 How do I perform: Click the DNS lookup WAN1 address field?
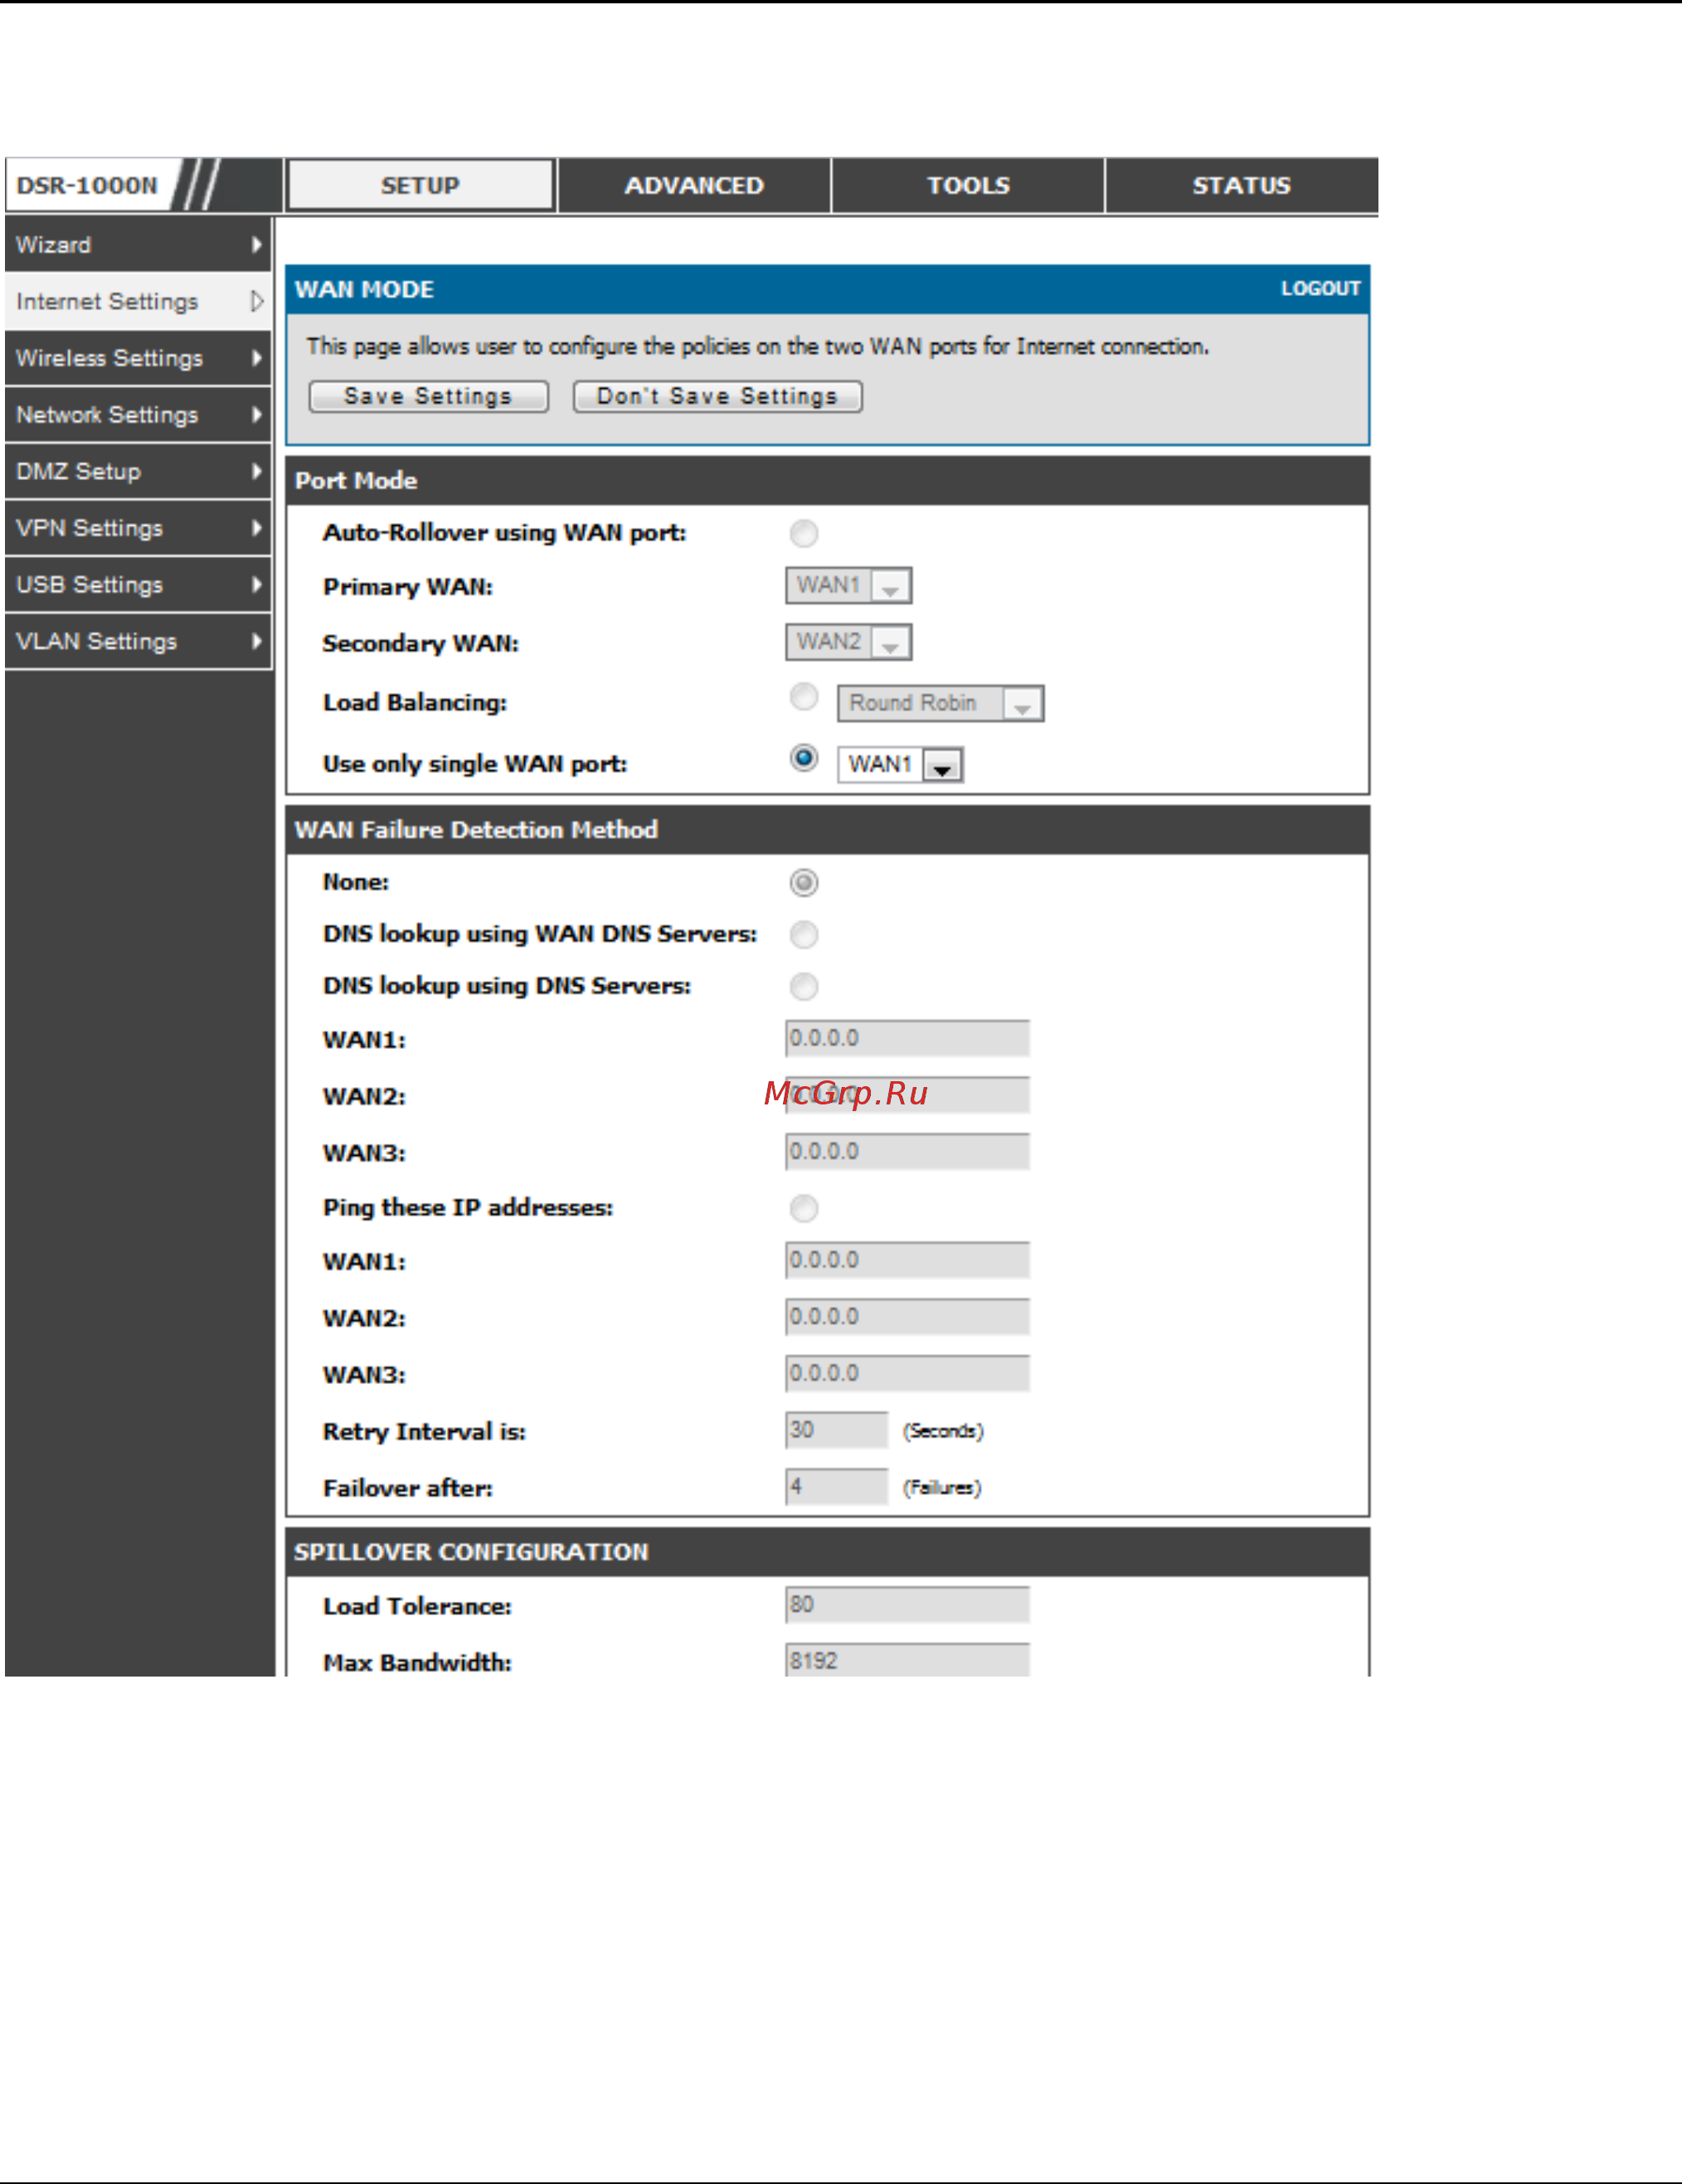907,1039
